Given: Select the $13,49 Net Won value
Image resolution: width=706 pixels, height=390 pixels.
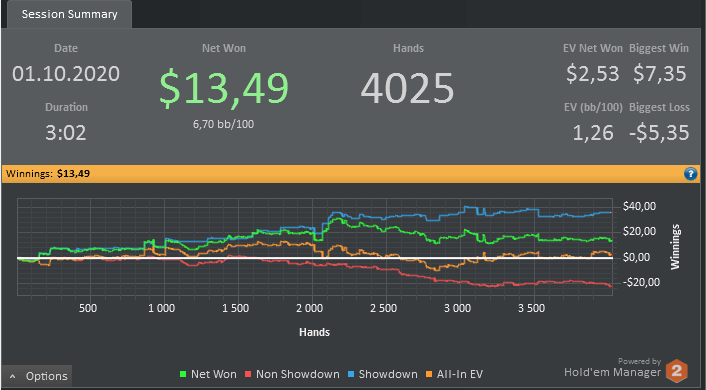Looking at the screenshot, I should pos(224,88).
